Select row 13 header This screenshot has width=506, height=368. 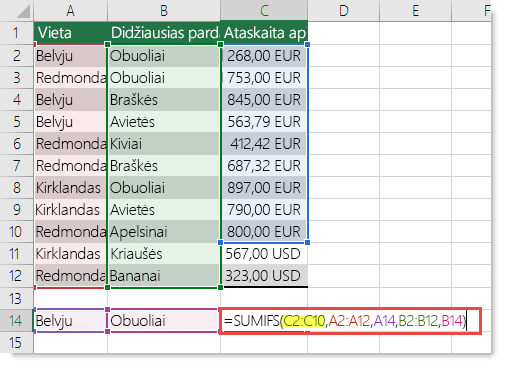tap(17, 298)
